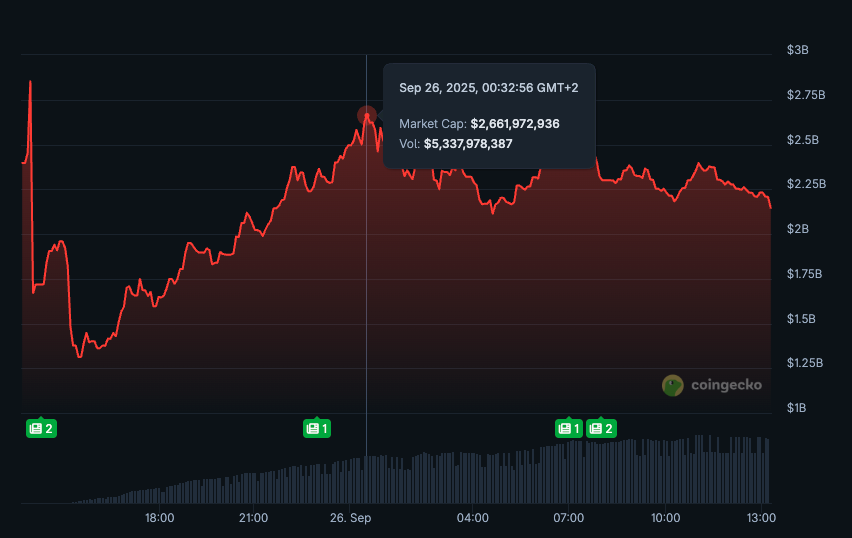Click the leftmost news marker labeled 2
This screenshot has width=852, height=538.
click(41, 429)
